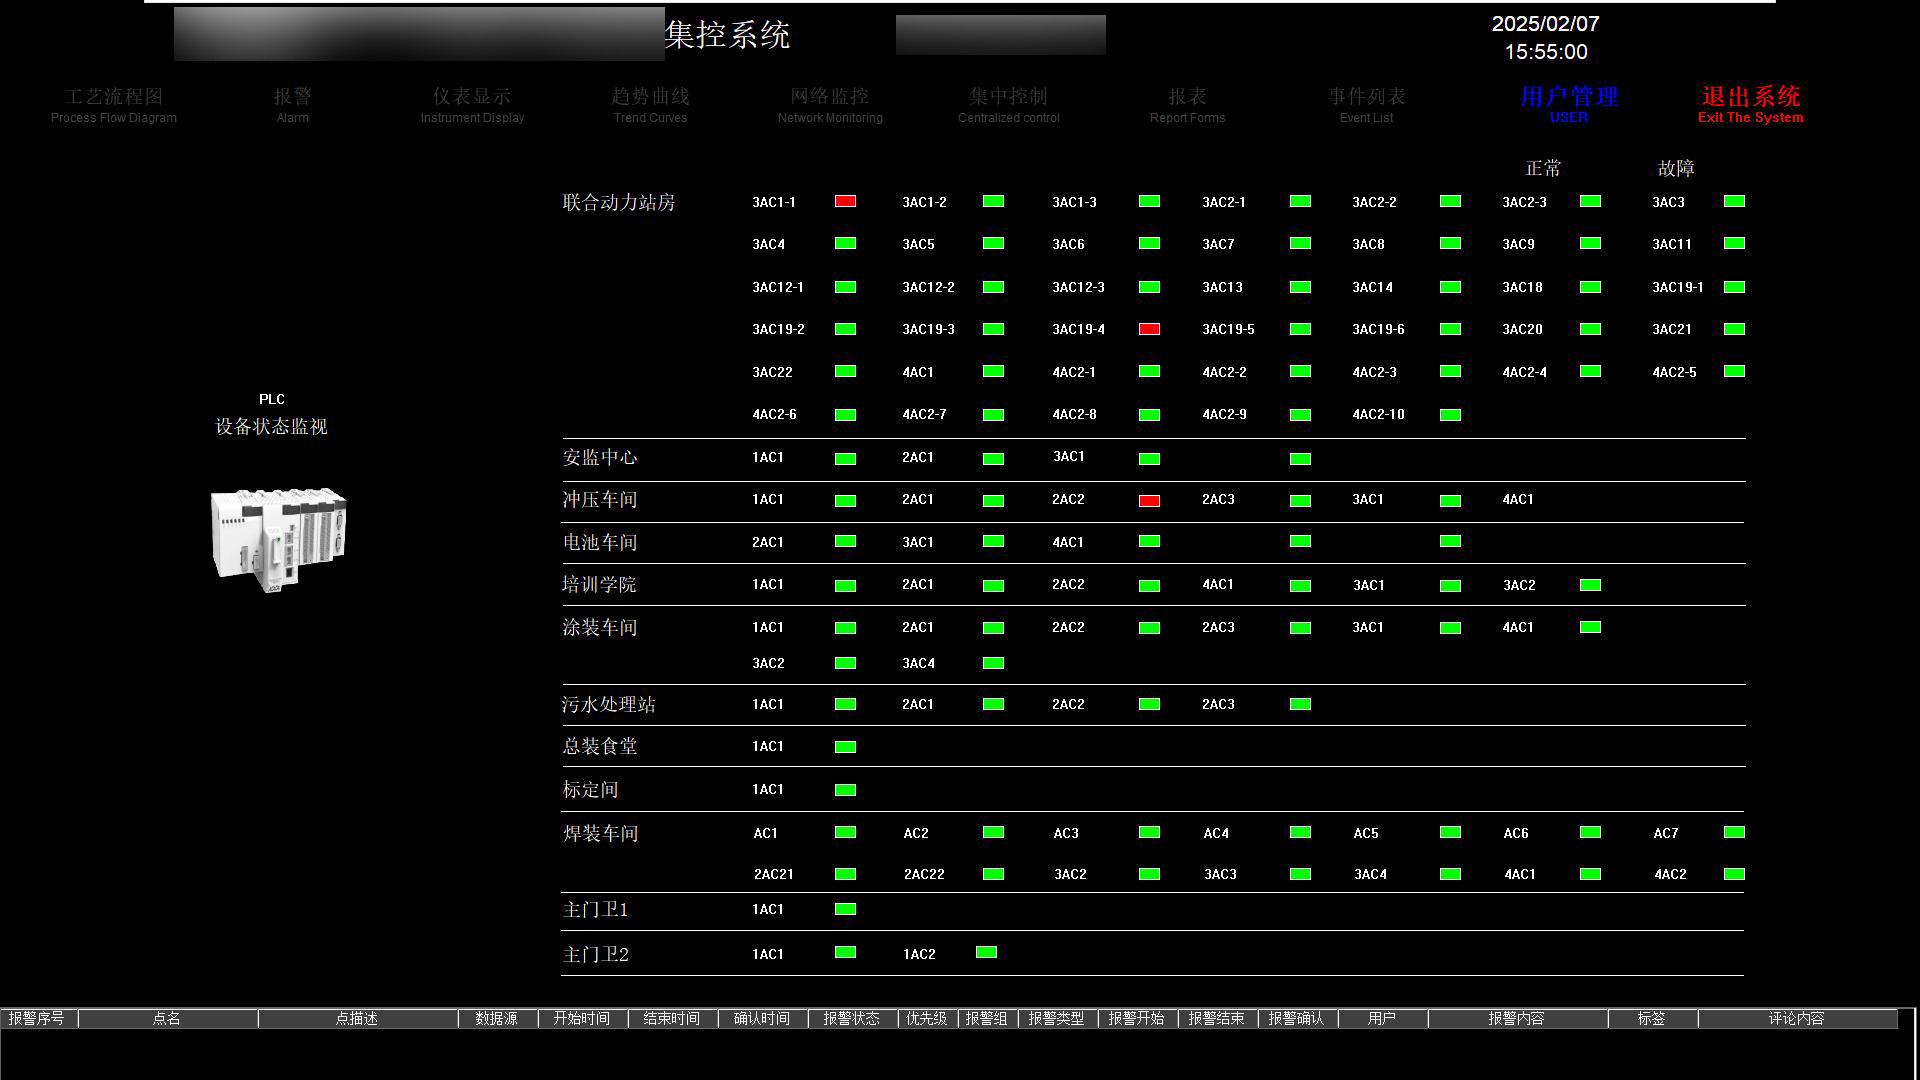Click the green 4AC2-10 status indicator
The image size is (1920, 1080).
tap(1450, 415)
